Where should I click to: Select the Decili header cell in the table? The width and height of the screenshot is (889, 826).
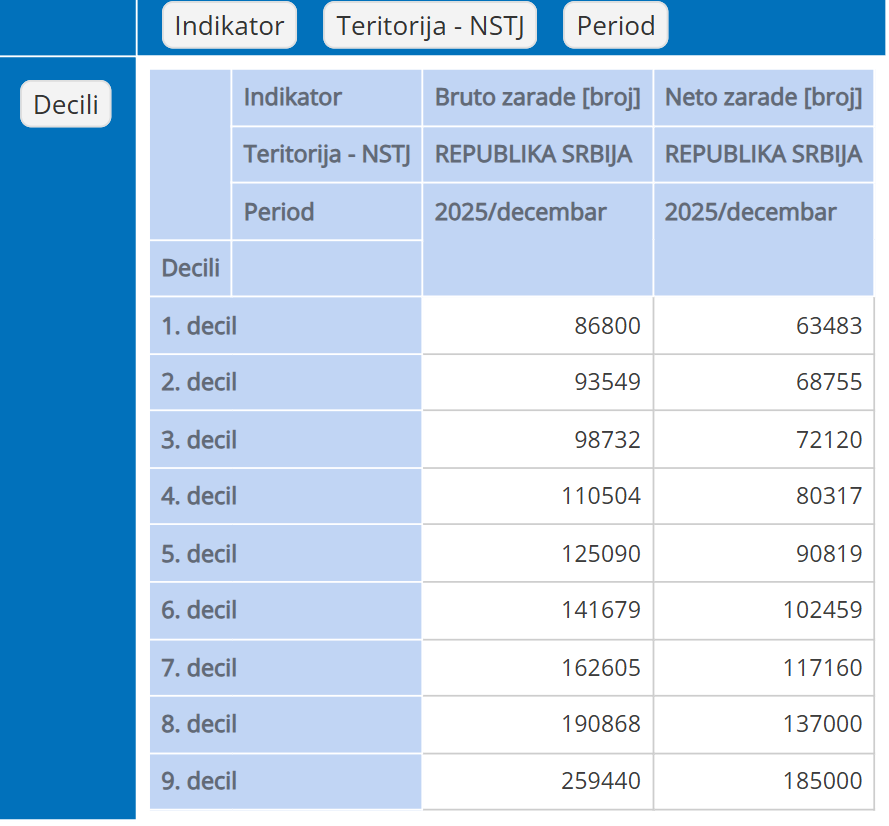pos(190,268)
